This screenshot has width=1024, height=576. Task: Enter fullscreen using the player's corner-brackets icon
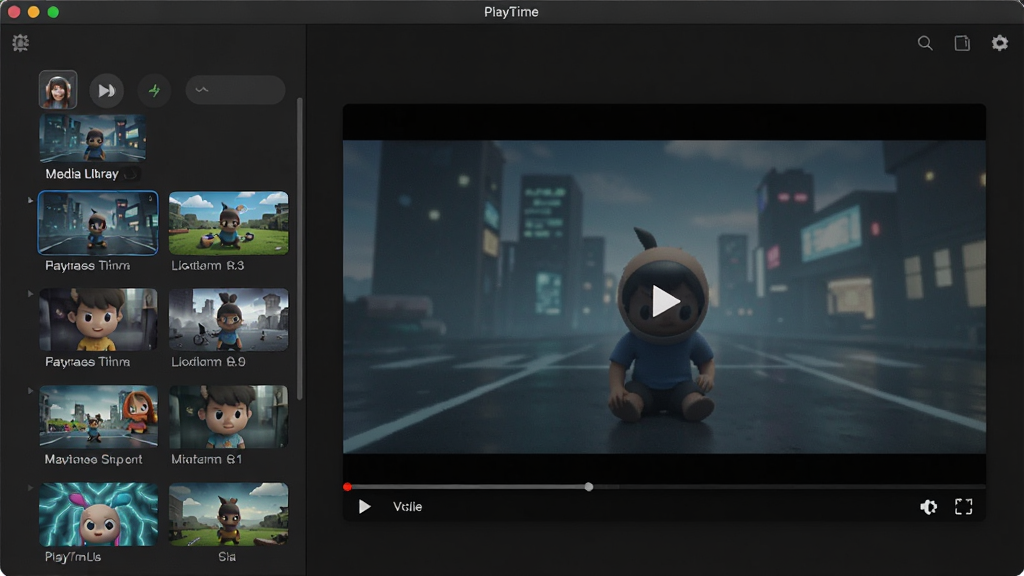[x=964, y=507]
